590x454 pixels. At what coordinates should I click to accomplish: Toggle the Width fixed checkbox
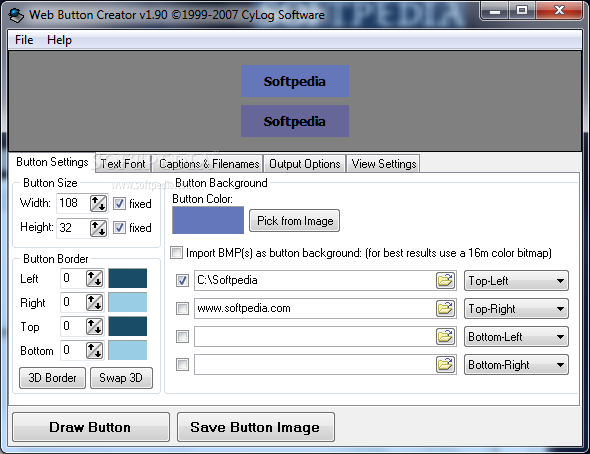click(x=119, y=203)
